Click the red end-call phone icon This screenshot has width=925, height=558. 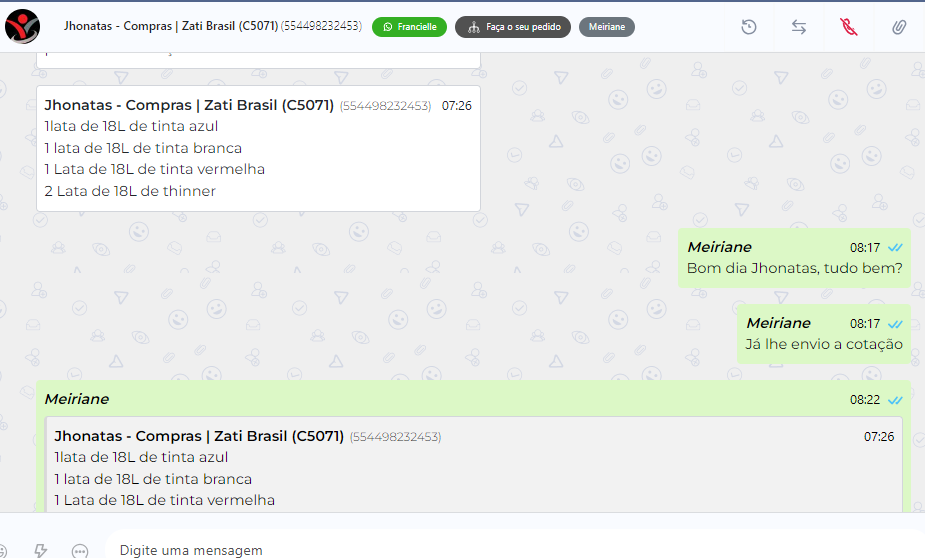pos(848,27)
